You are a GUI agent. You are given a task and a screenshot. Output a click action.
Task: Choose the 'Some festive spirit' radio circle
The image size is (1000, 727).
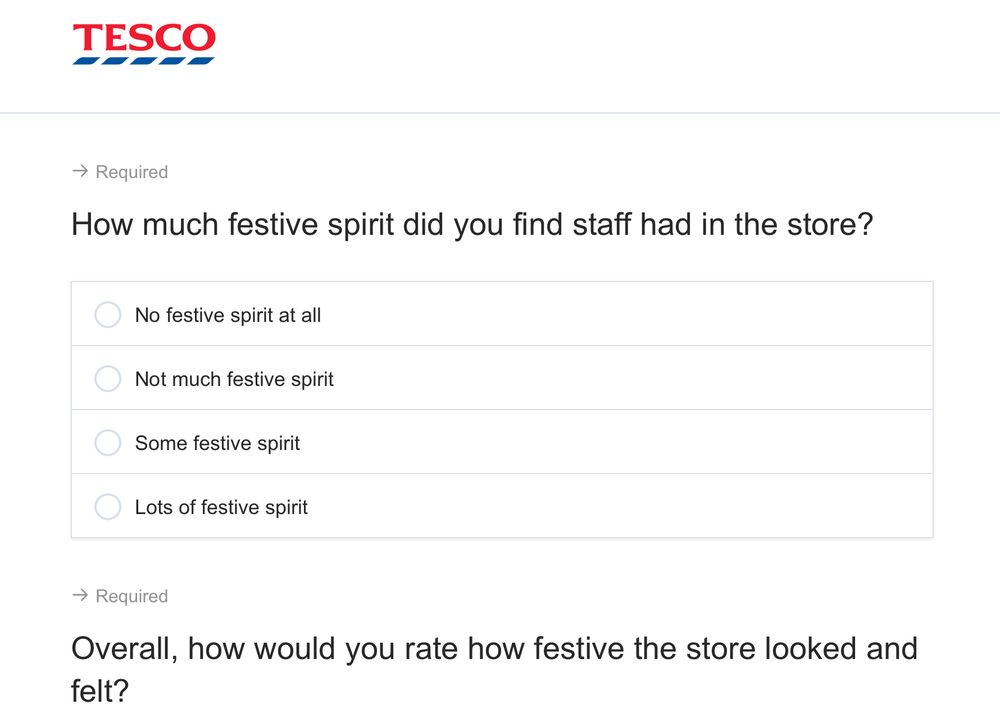point(108,443)
